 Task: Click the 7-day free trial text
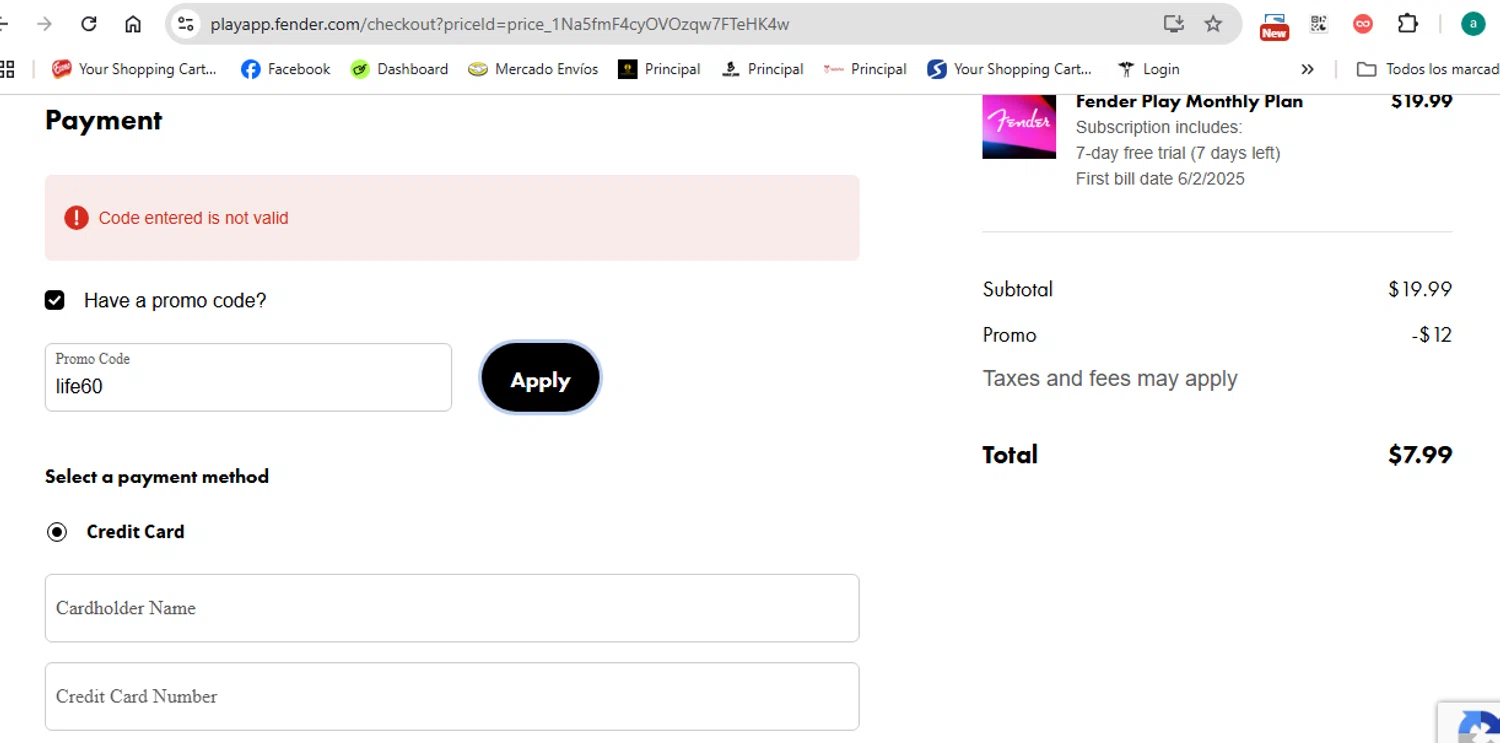coord(1178,153)
